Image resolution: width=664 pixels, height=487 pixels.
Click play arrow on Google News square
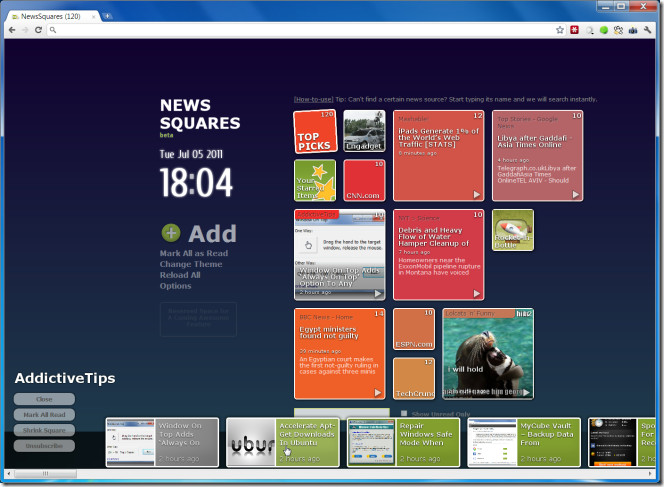[x=575, y=194]
